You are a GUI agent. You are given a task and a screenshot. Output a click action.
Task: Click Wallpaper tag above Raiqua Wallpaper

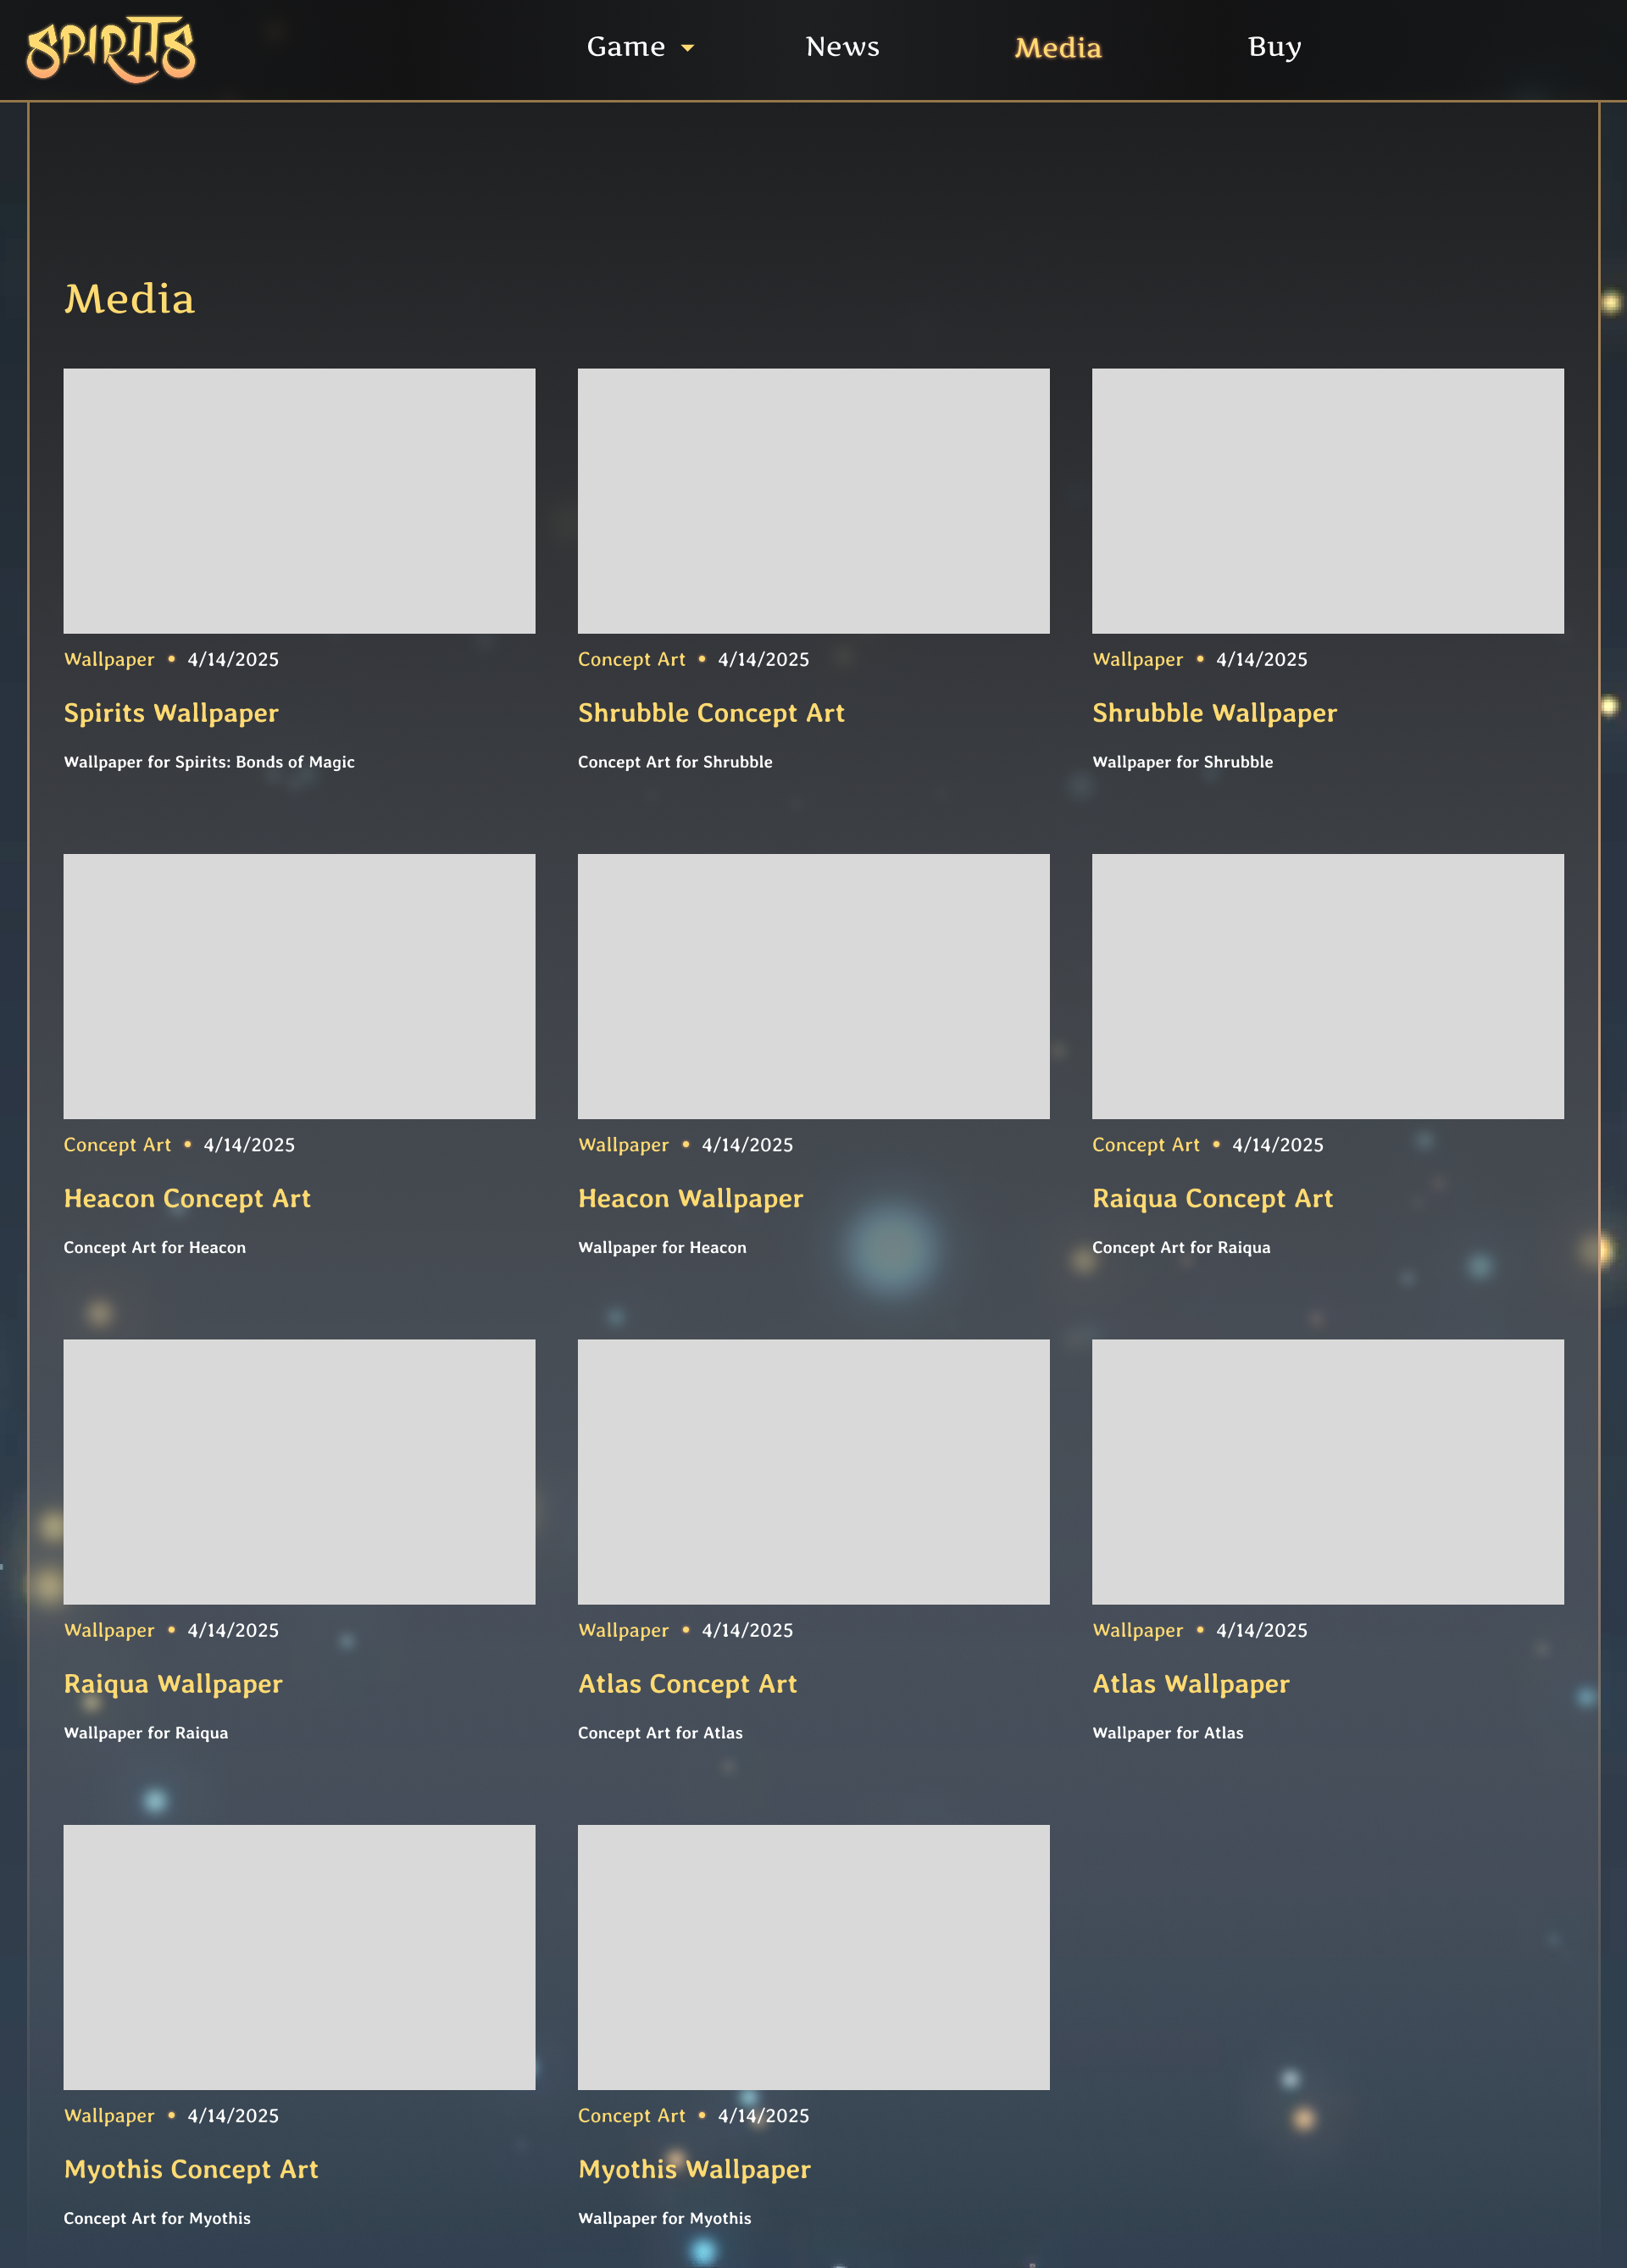(x=109, y=1631)
